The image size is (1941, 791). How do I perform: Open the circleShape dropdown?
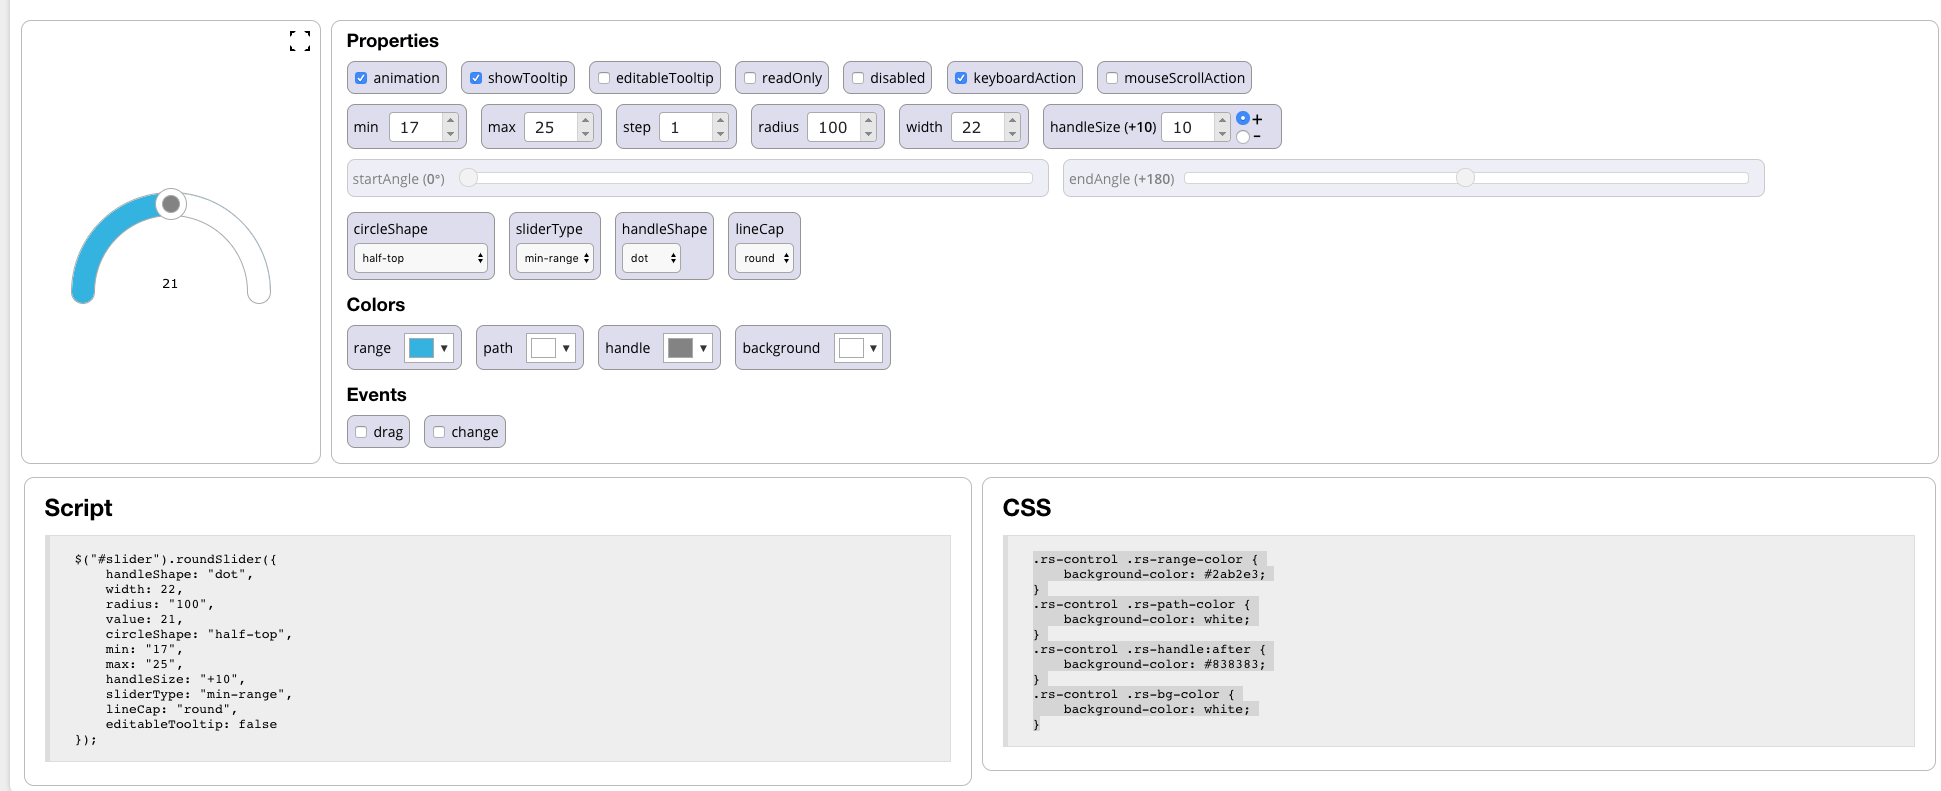(421, 258)
